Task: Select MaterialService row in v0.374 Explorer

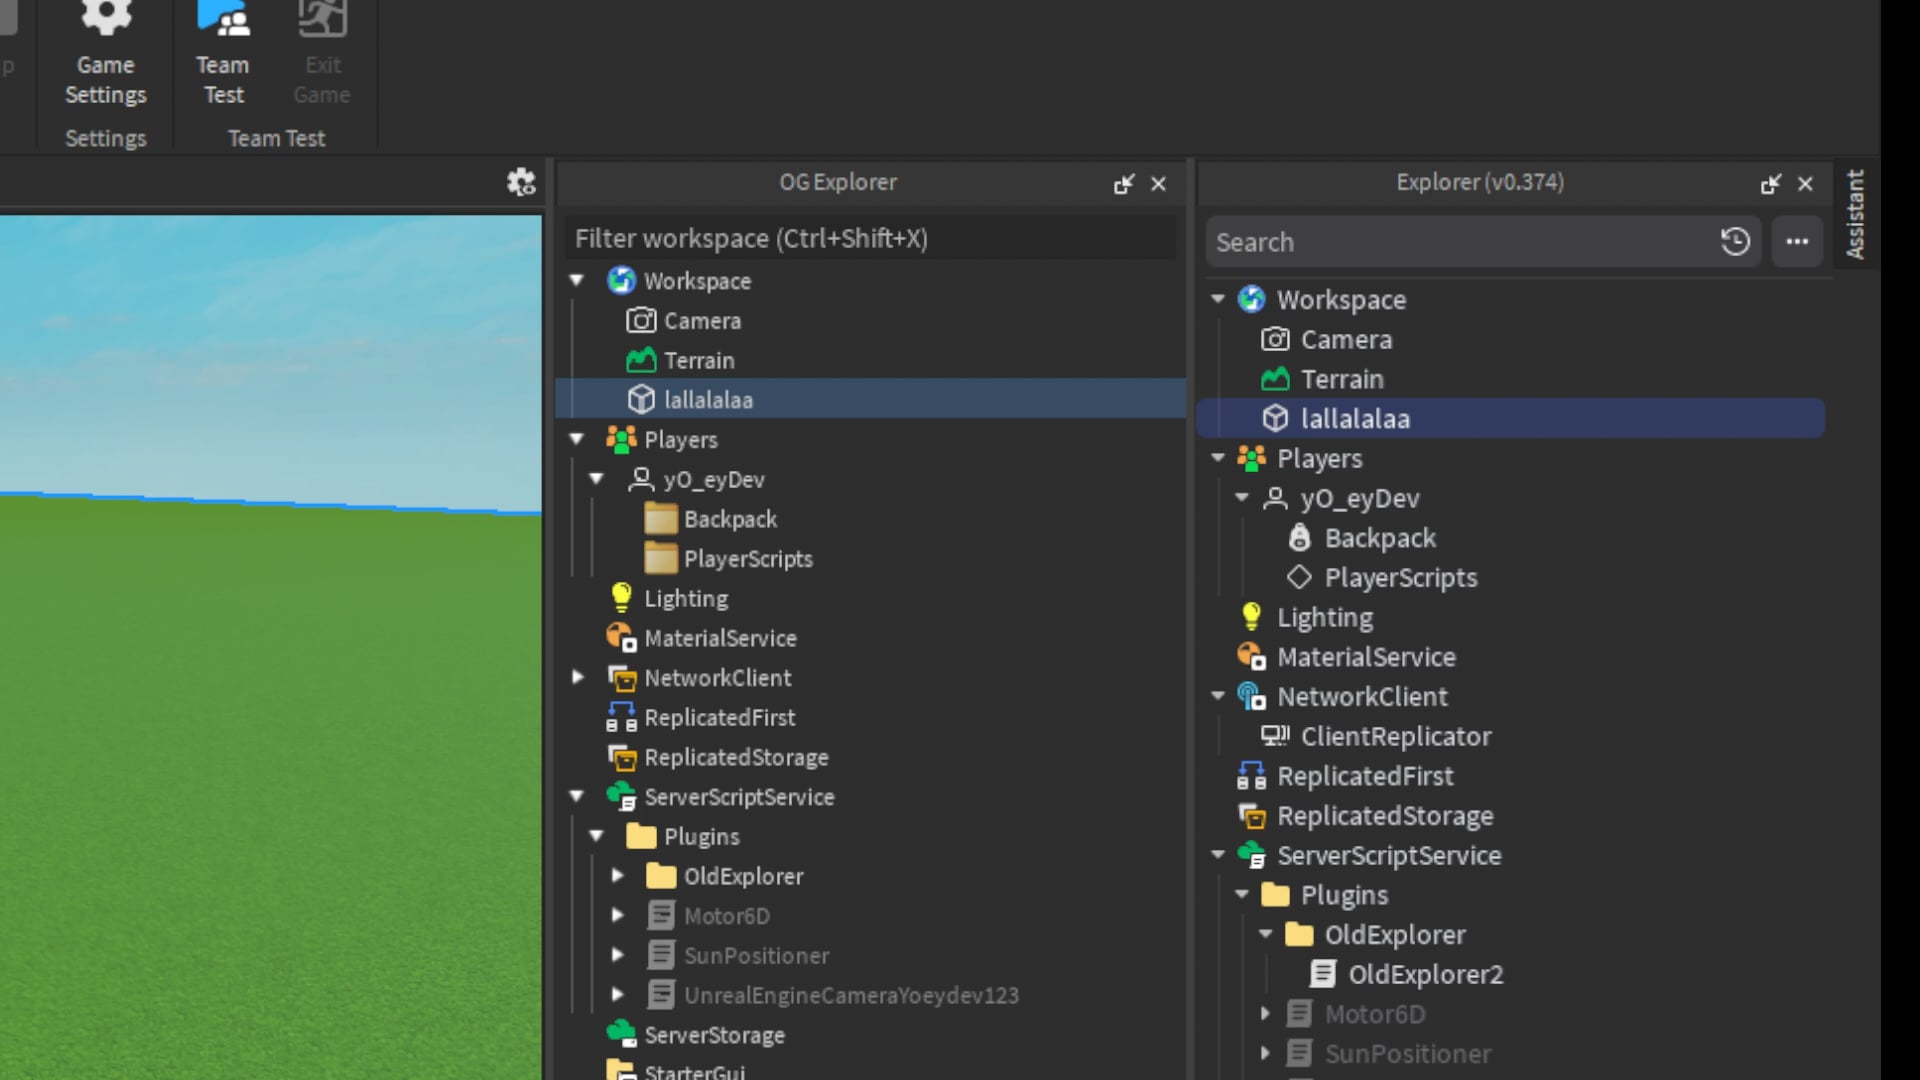Action: tap(1510, 656)
